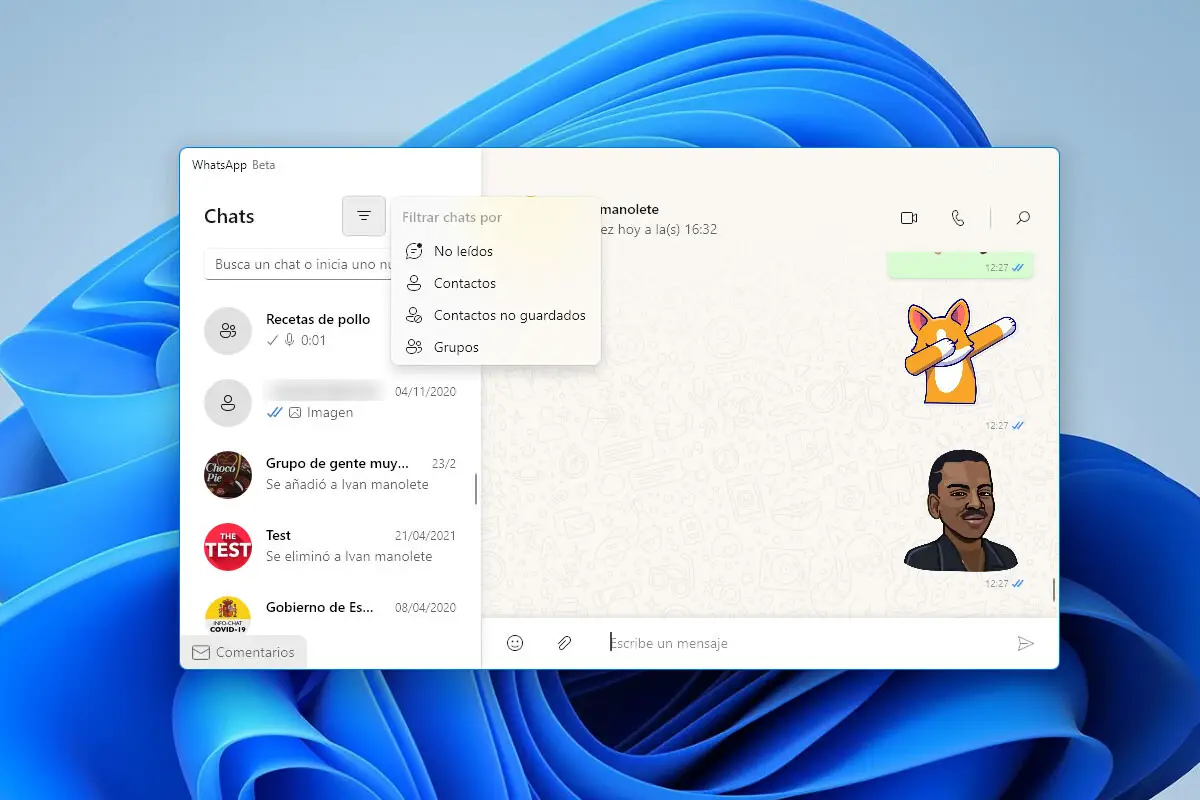Filter chats by Grupos
The image size is (1200, 800).
coord(496,347)
